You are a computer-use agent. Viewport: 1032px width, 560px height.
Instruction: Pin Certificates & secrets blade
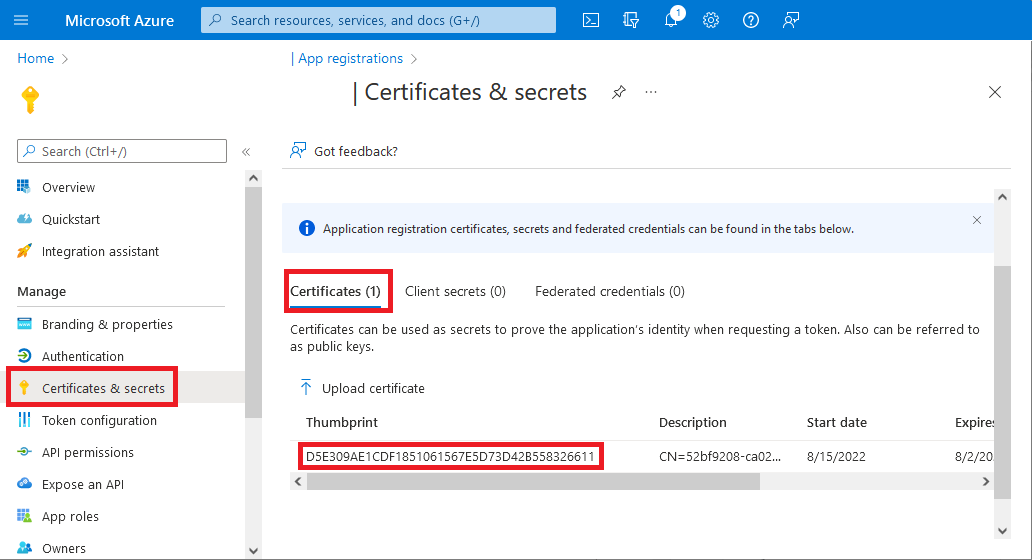619,92
